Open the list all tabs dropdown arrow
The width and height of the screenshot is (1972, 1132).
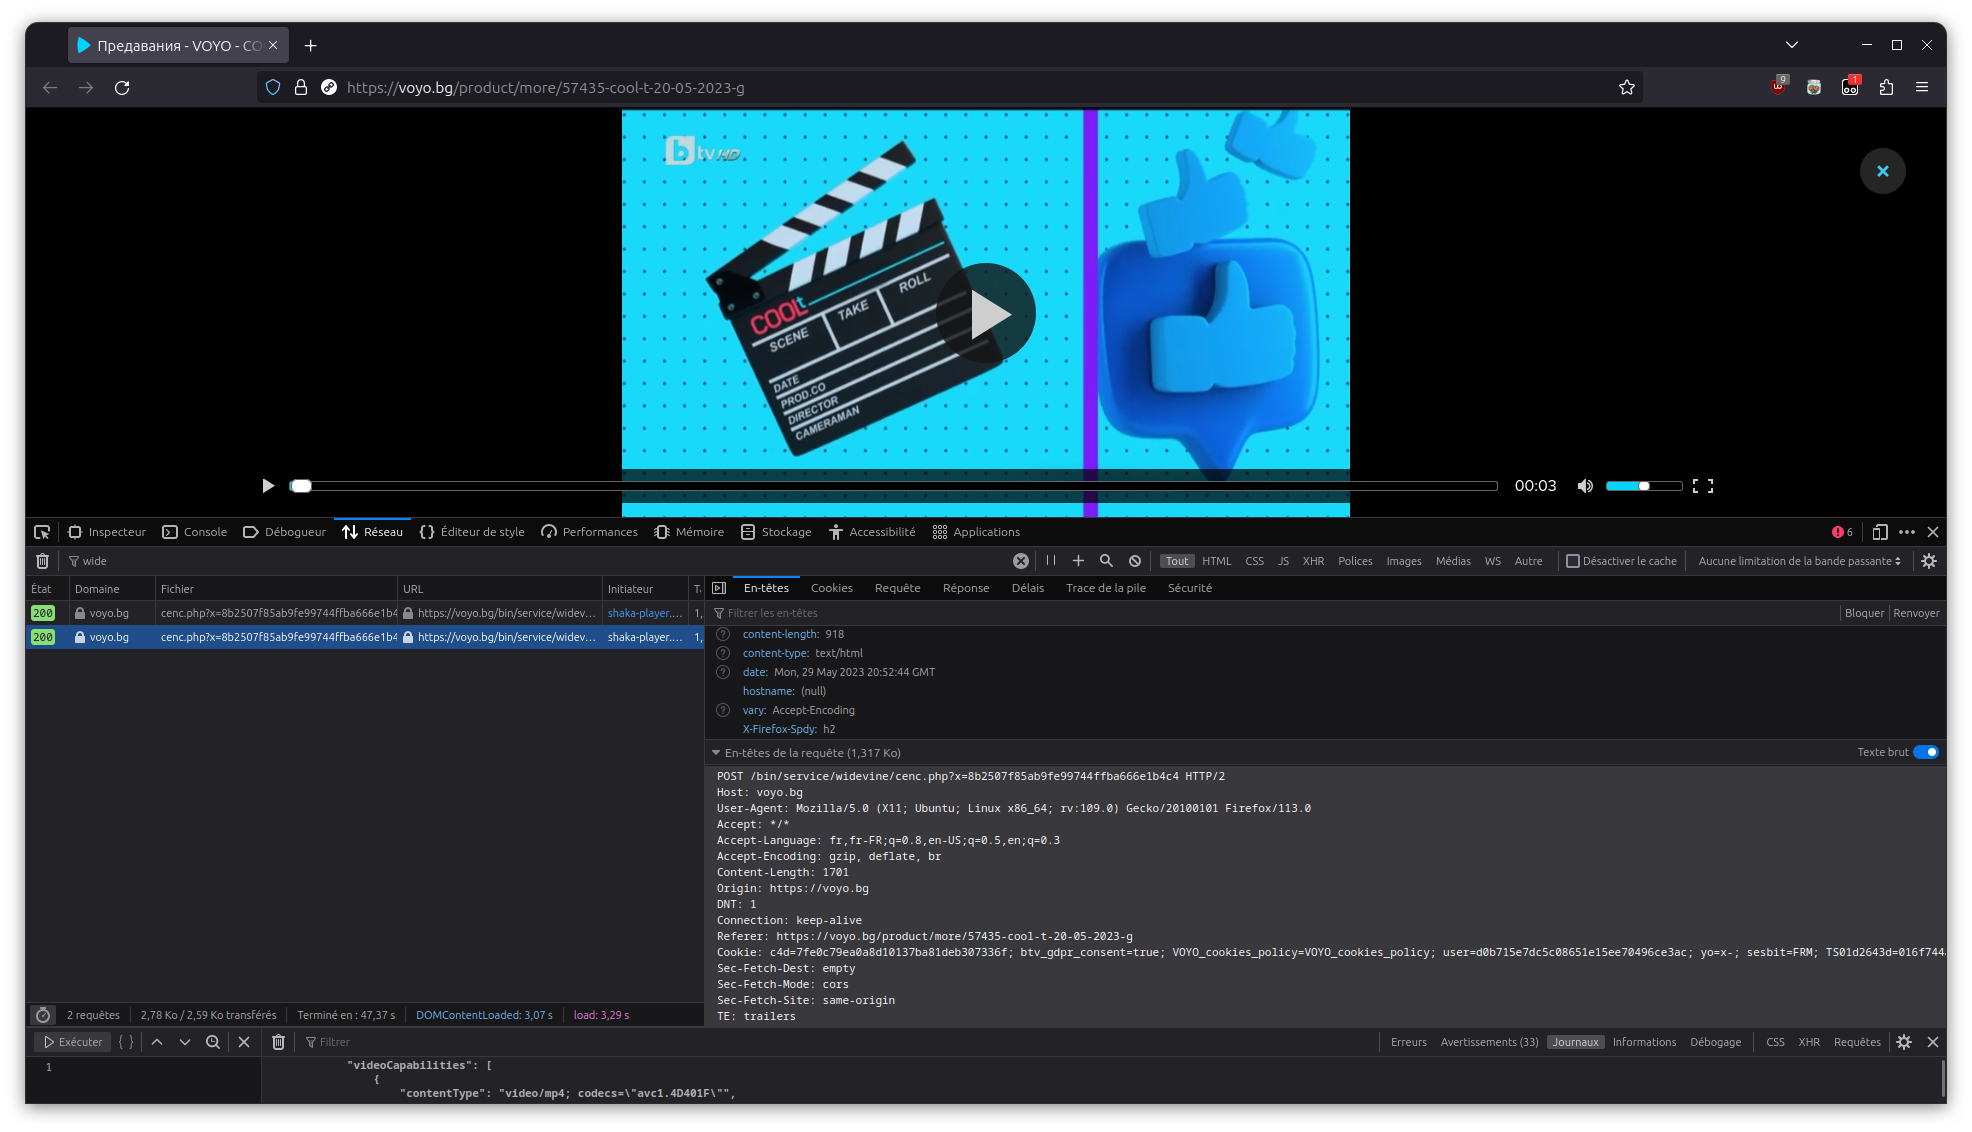click(x=1792, y=45)
